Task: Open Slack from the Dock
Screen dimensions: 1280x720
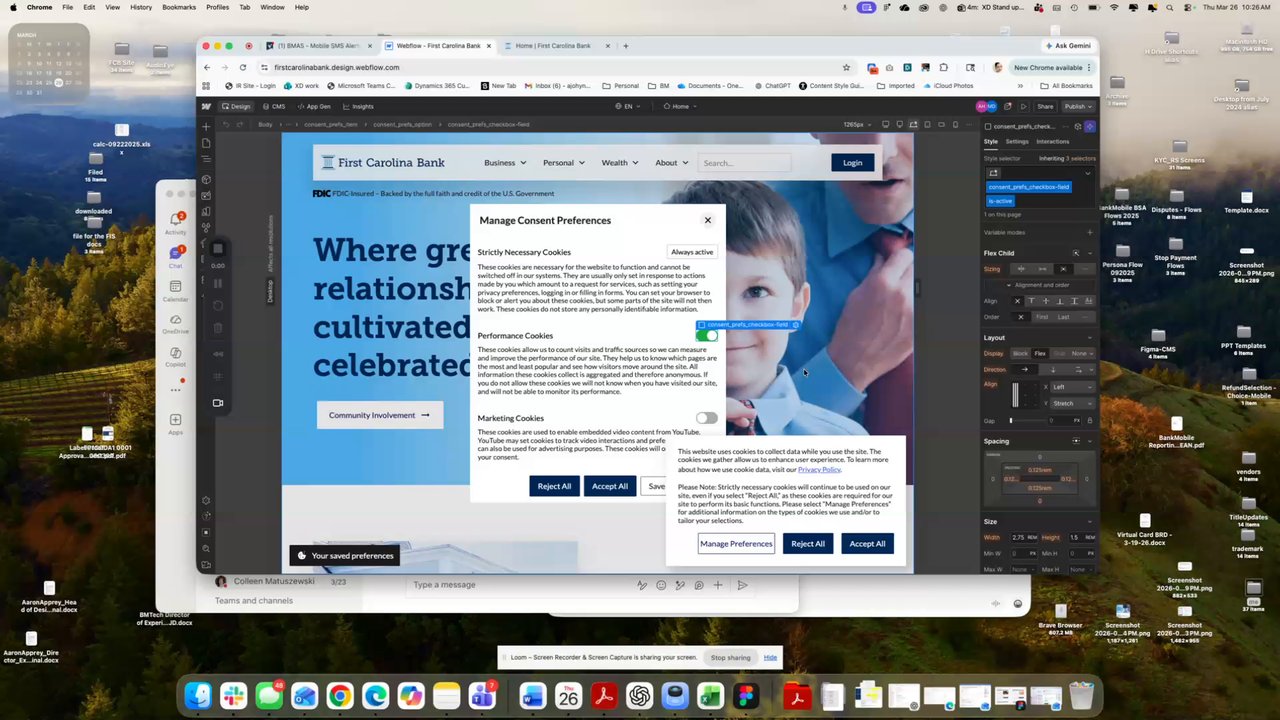Action: [234, 695]
